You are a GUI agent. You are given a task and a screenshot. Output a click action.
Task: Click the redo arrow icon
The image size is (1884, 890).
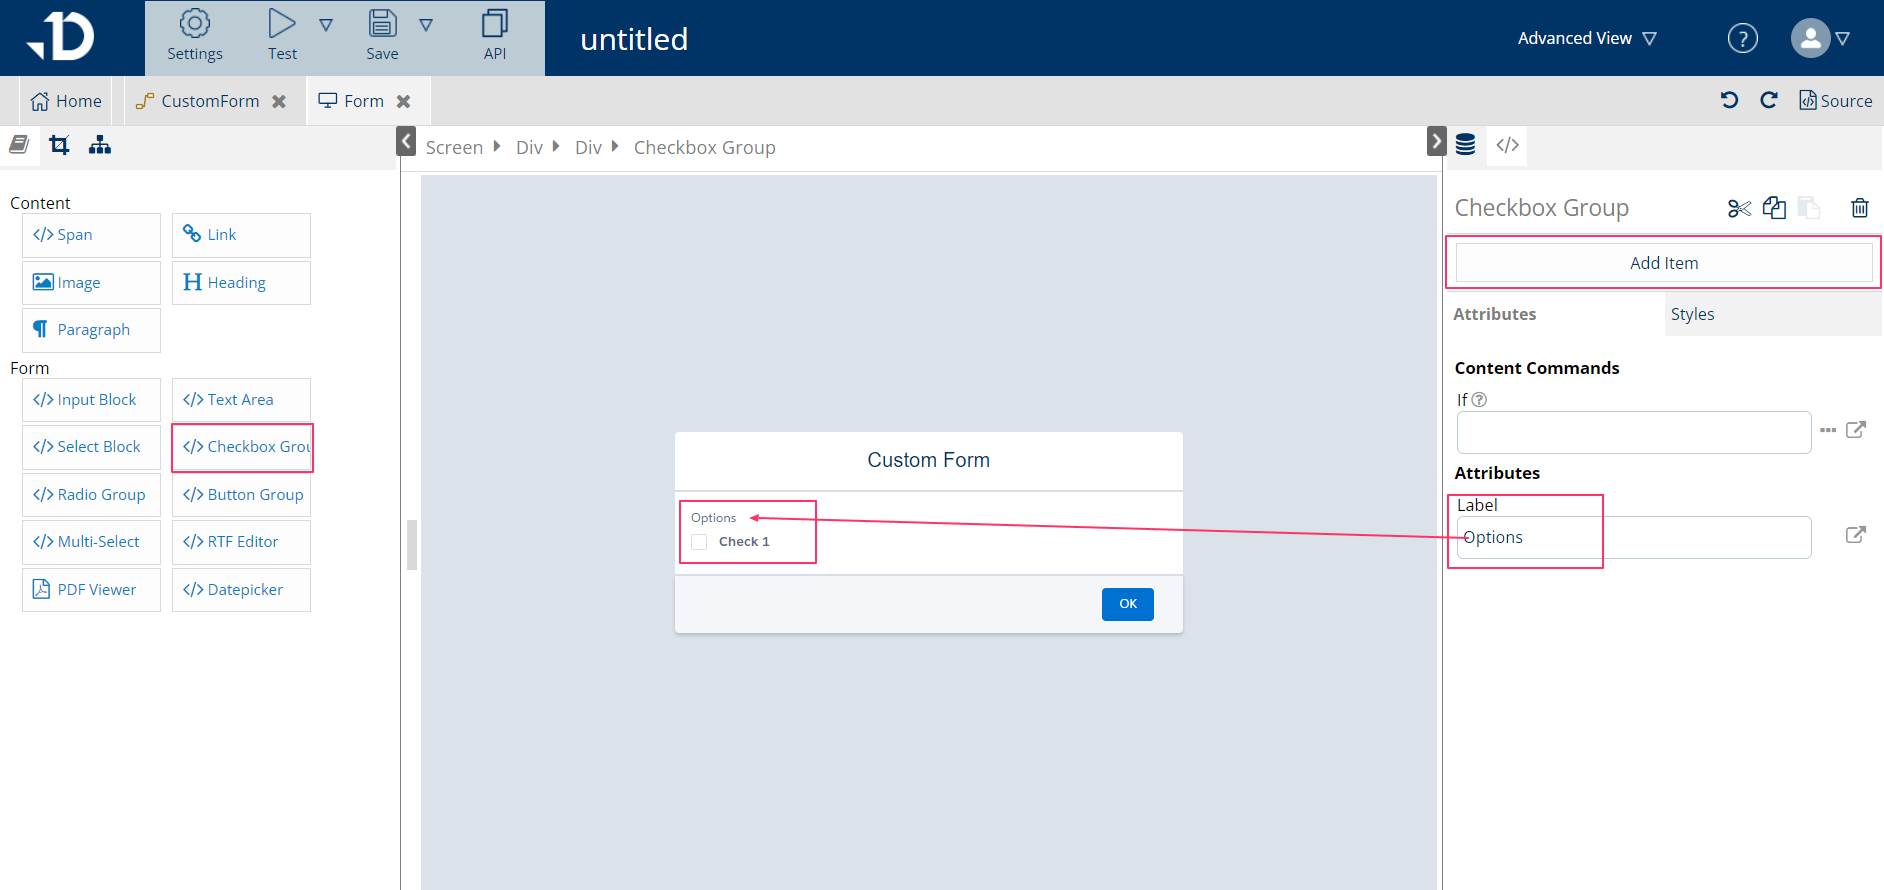click(x=1768, y=100)
